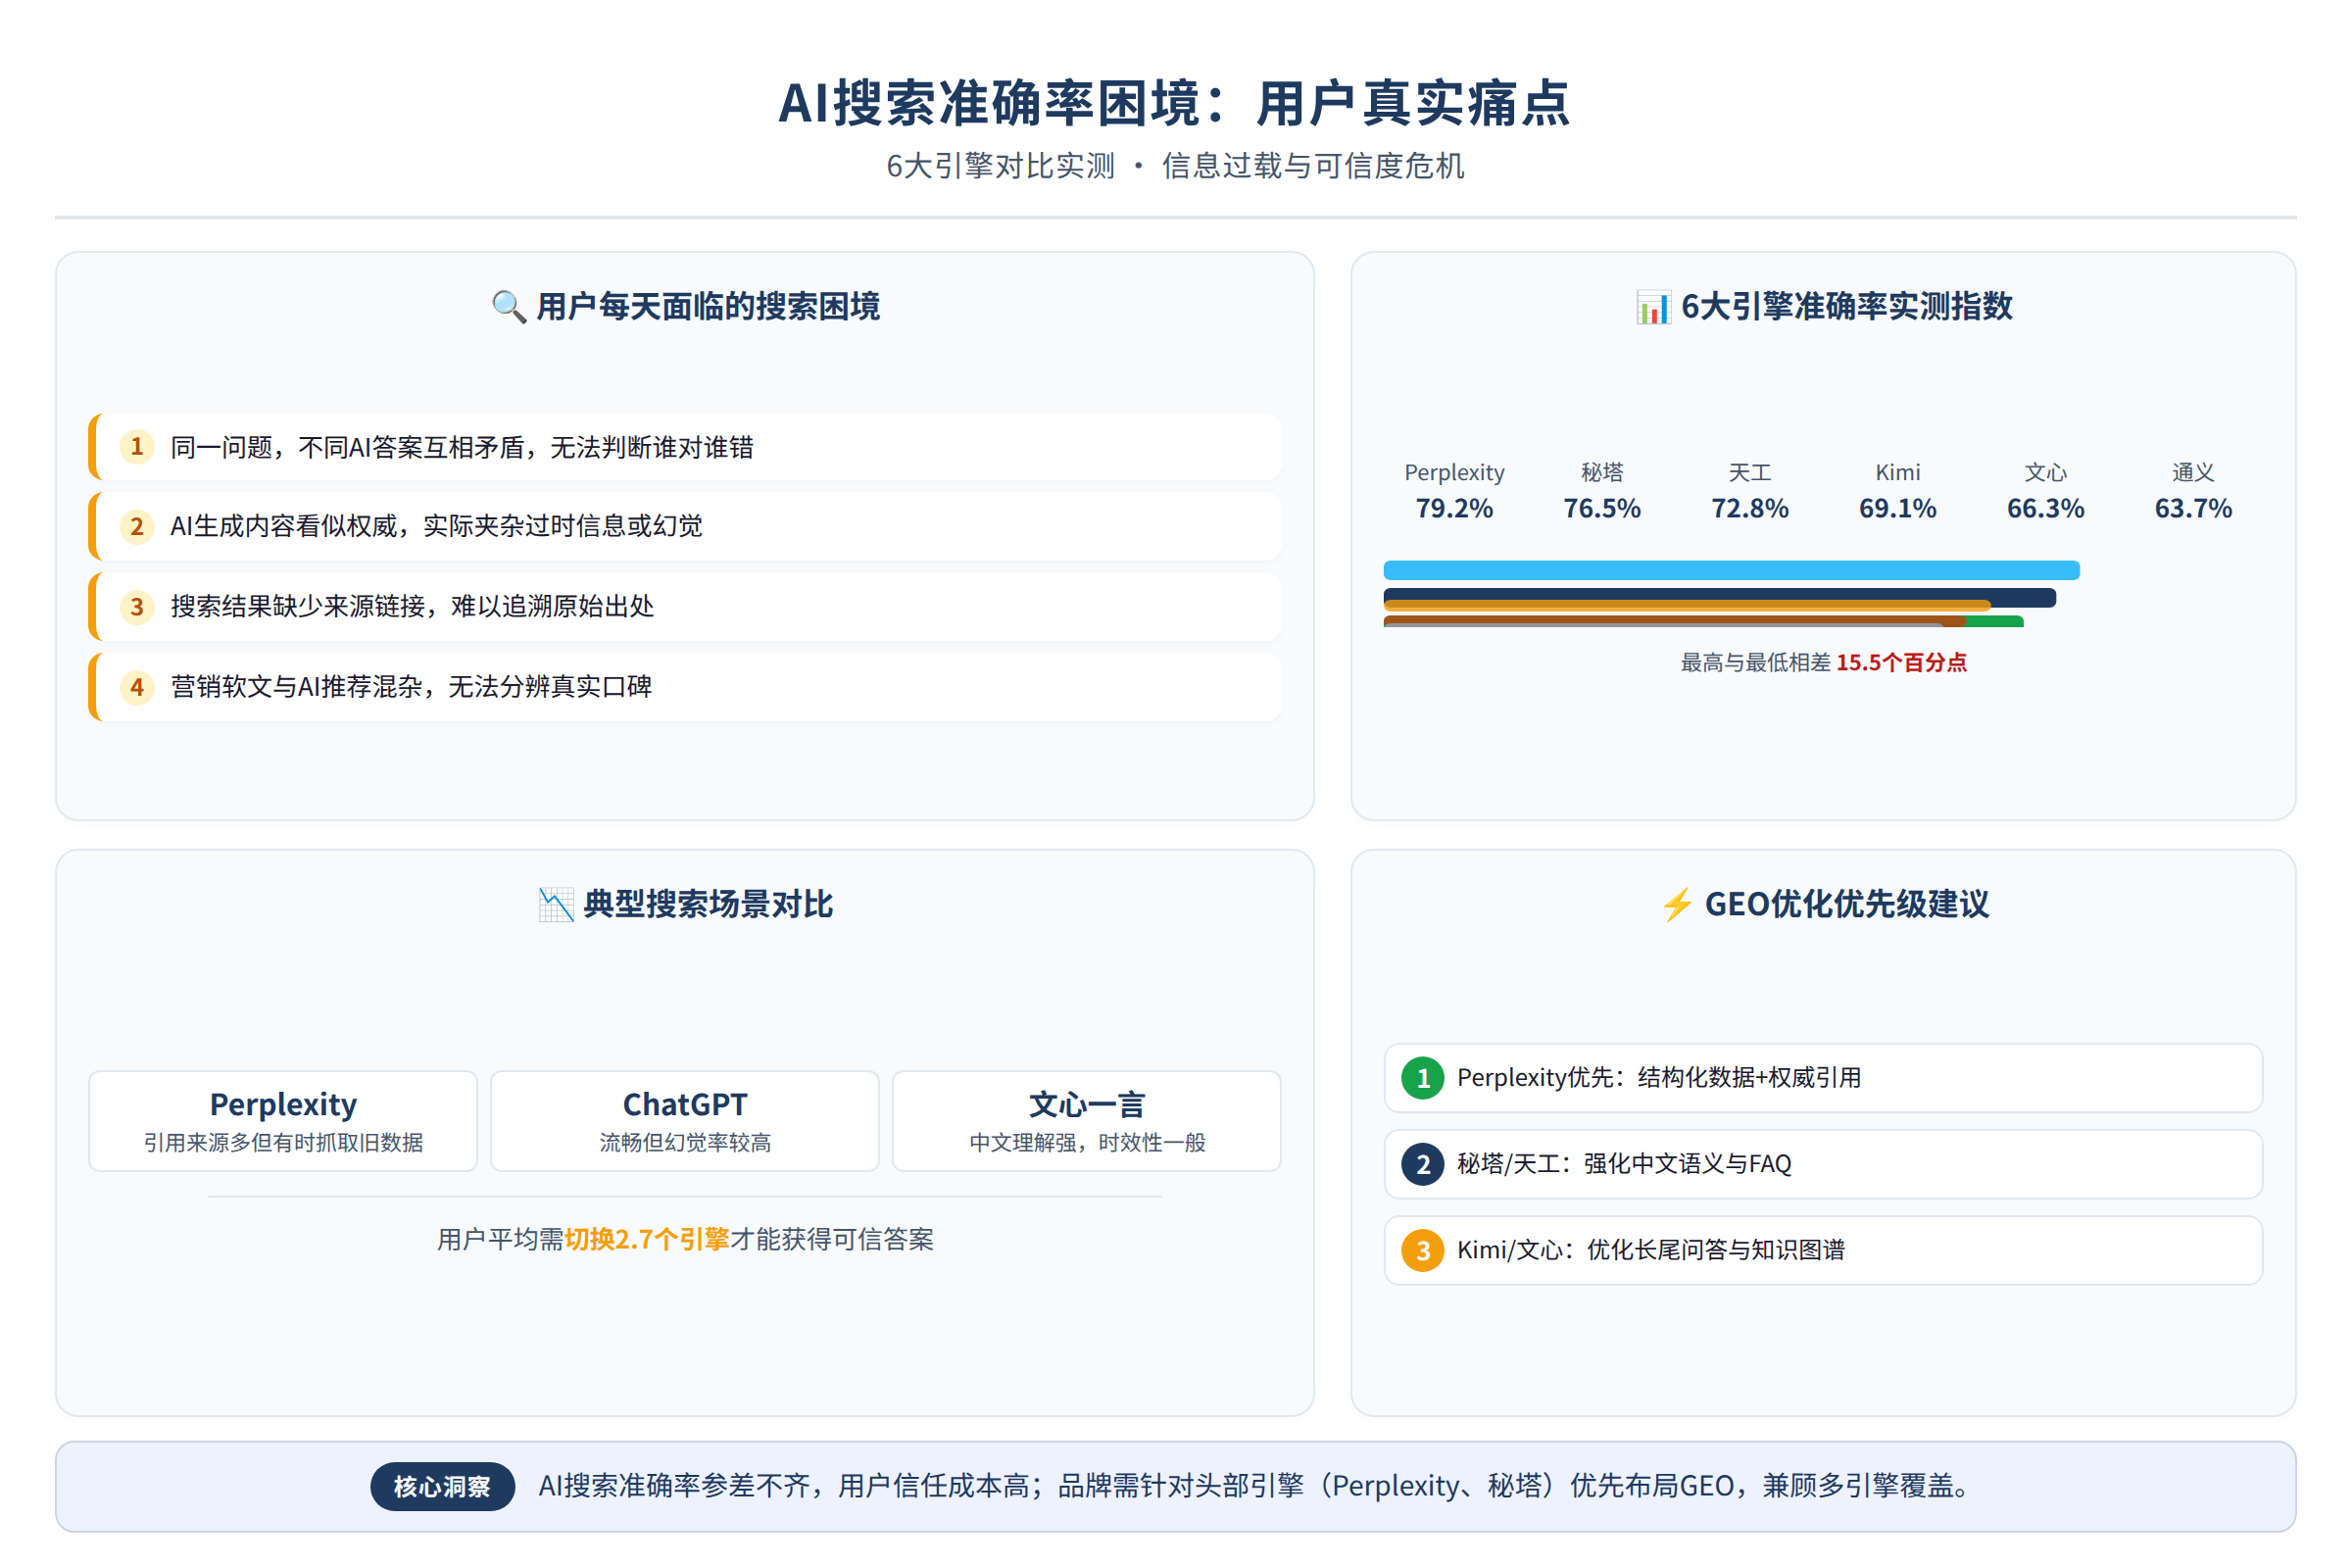
Task: Click the 文心 66.3% value
Action: click(x=2046, y=509)
